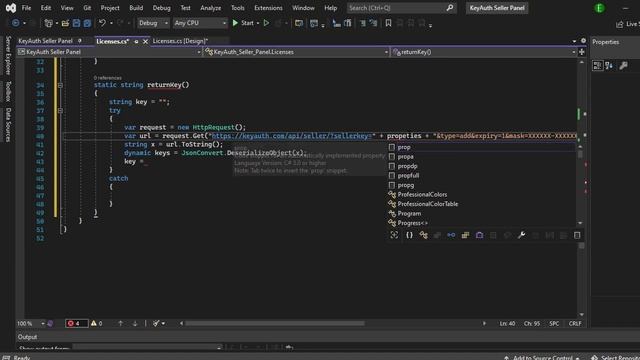Click the Visual Studio logo icon

tap(11, 8)
